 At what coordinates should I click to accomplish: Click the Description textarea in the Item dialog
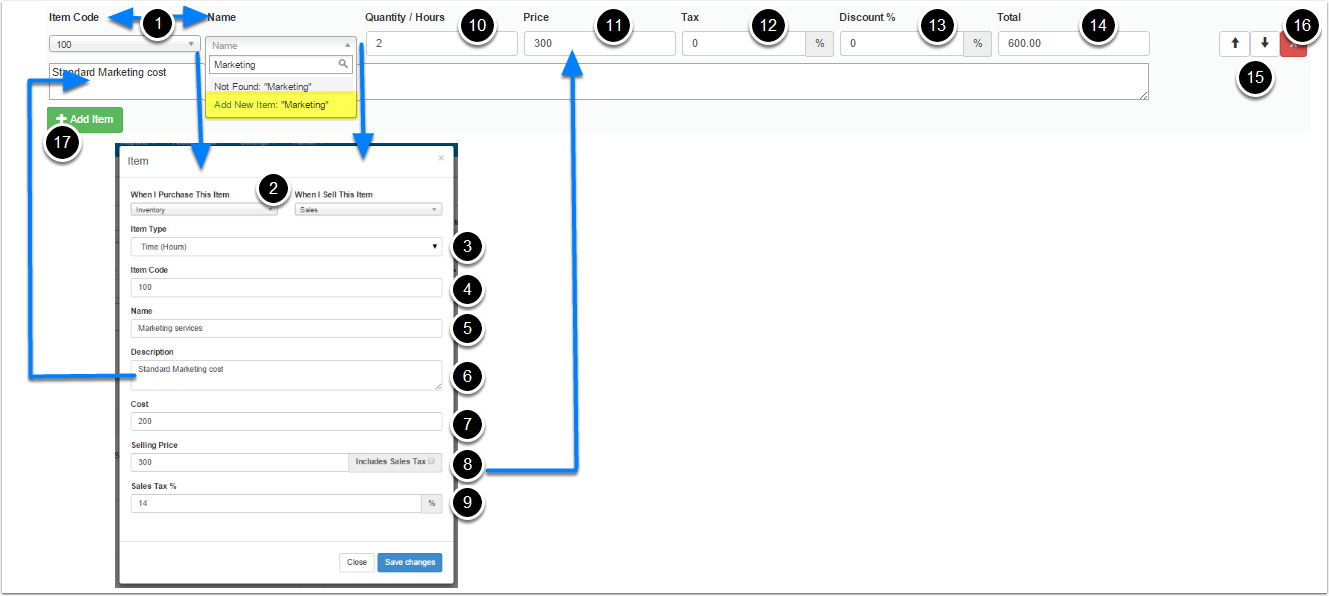286,375
